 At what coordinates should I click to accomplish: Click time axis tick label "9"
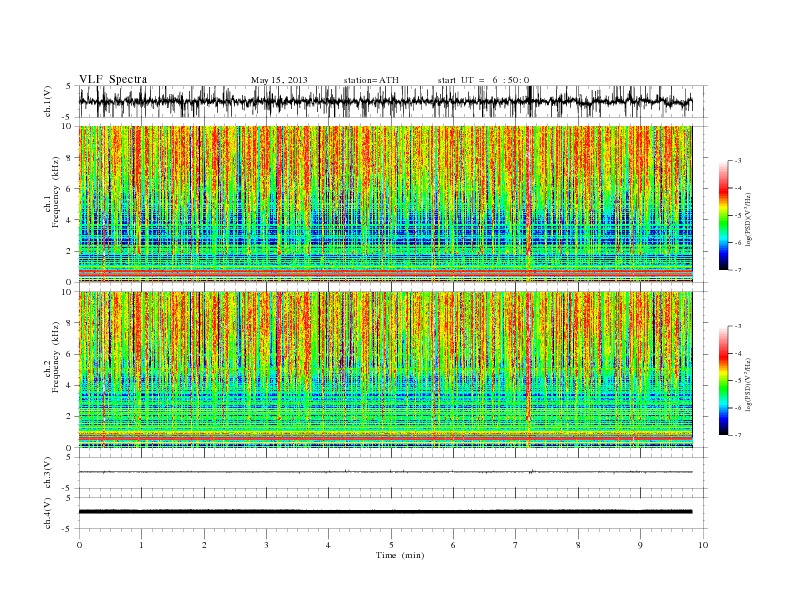[640, 545]
